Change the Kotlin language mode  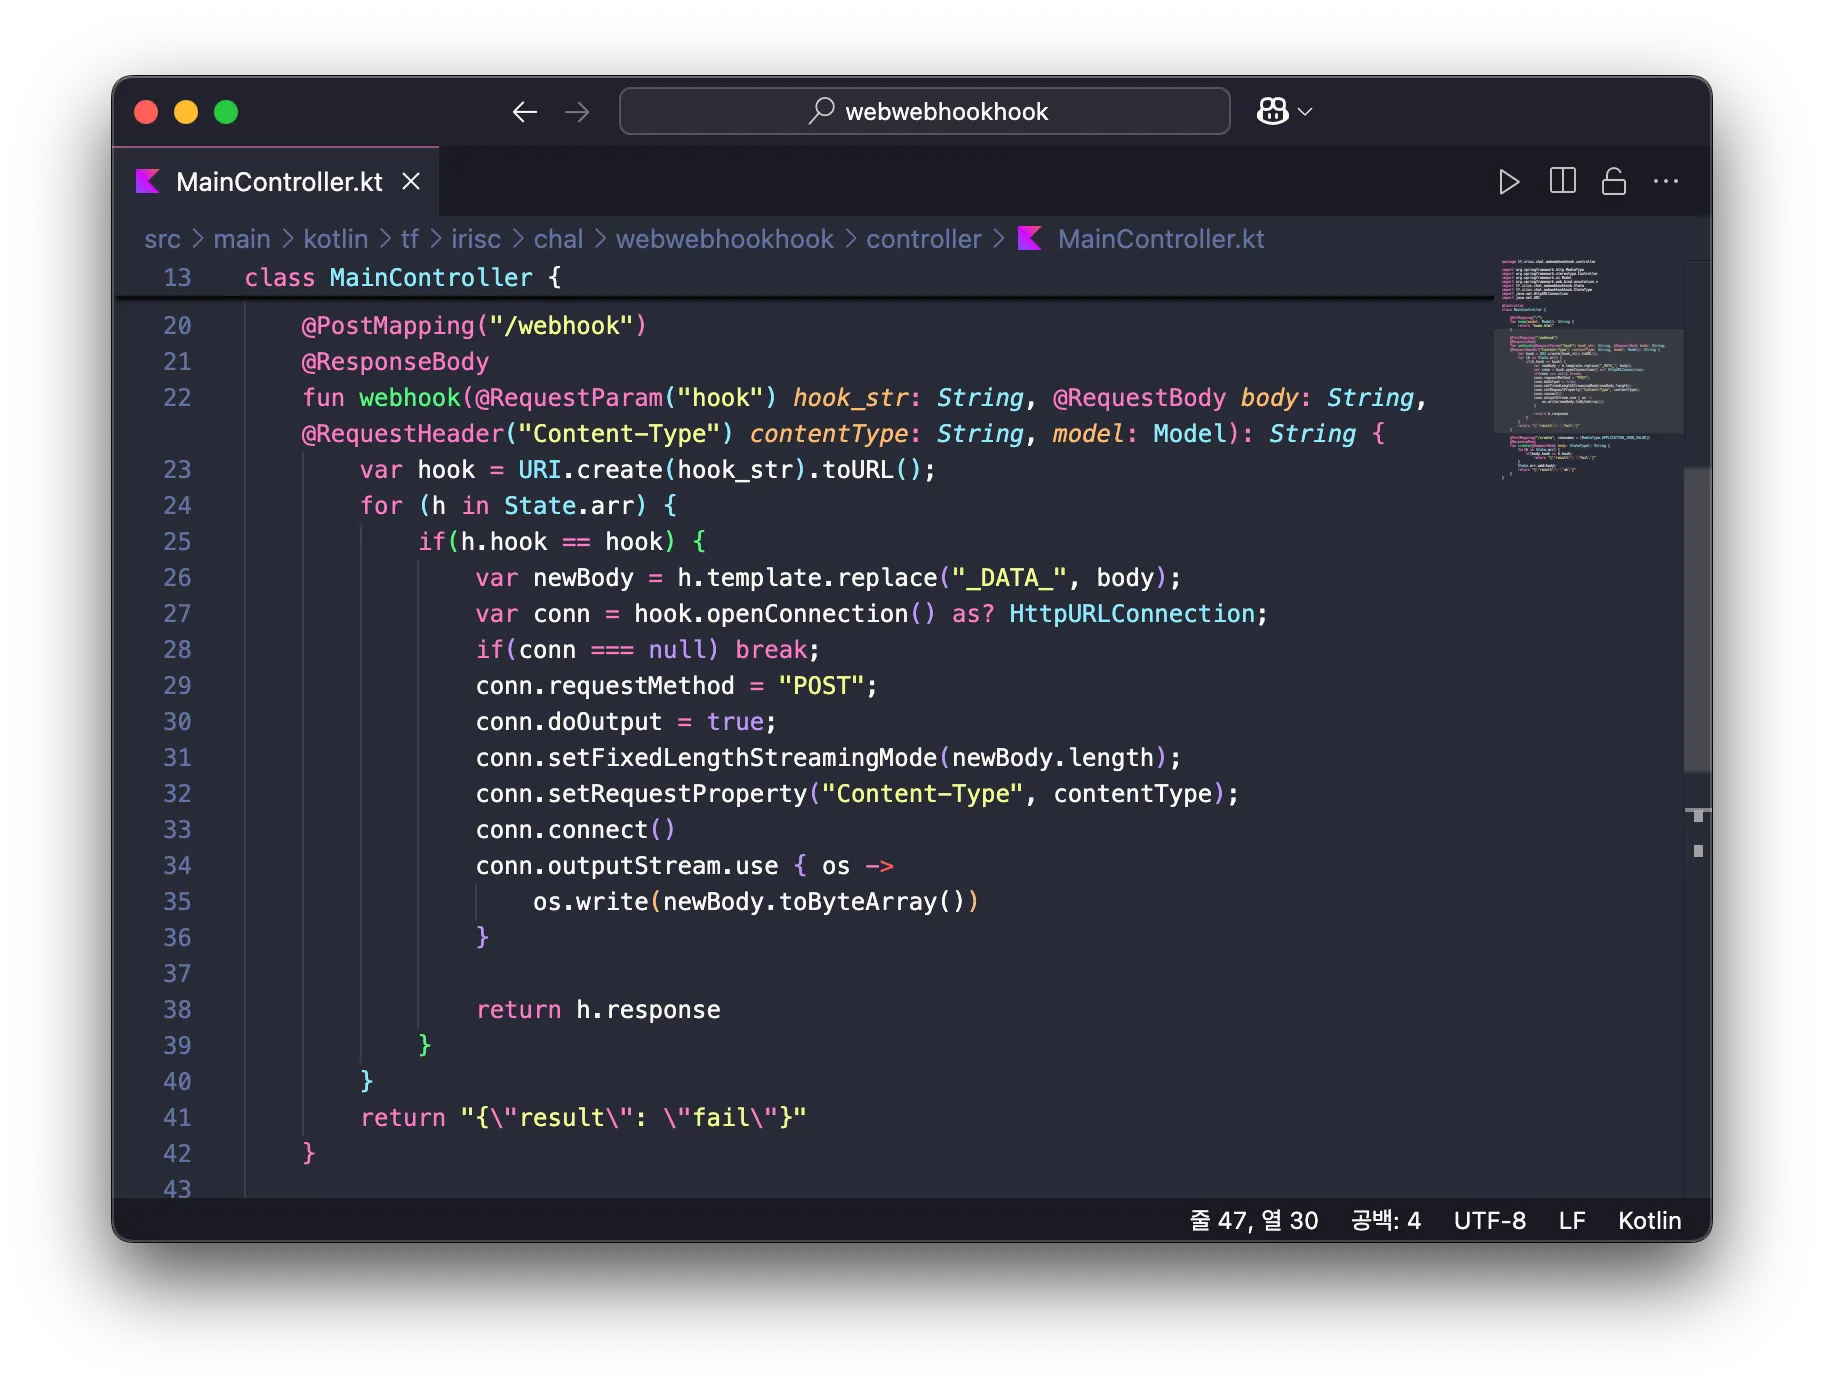[1649, 1220]
